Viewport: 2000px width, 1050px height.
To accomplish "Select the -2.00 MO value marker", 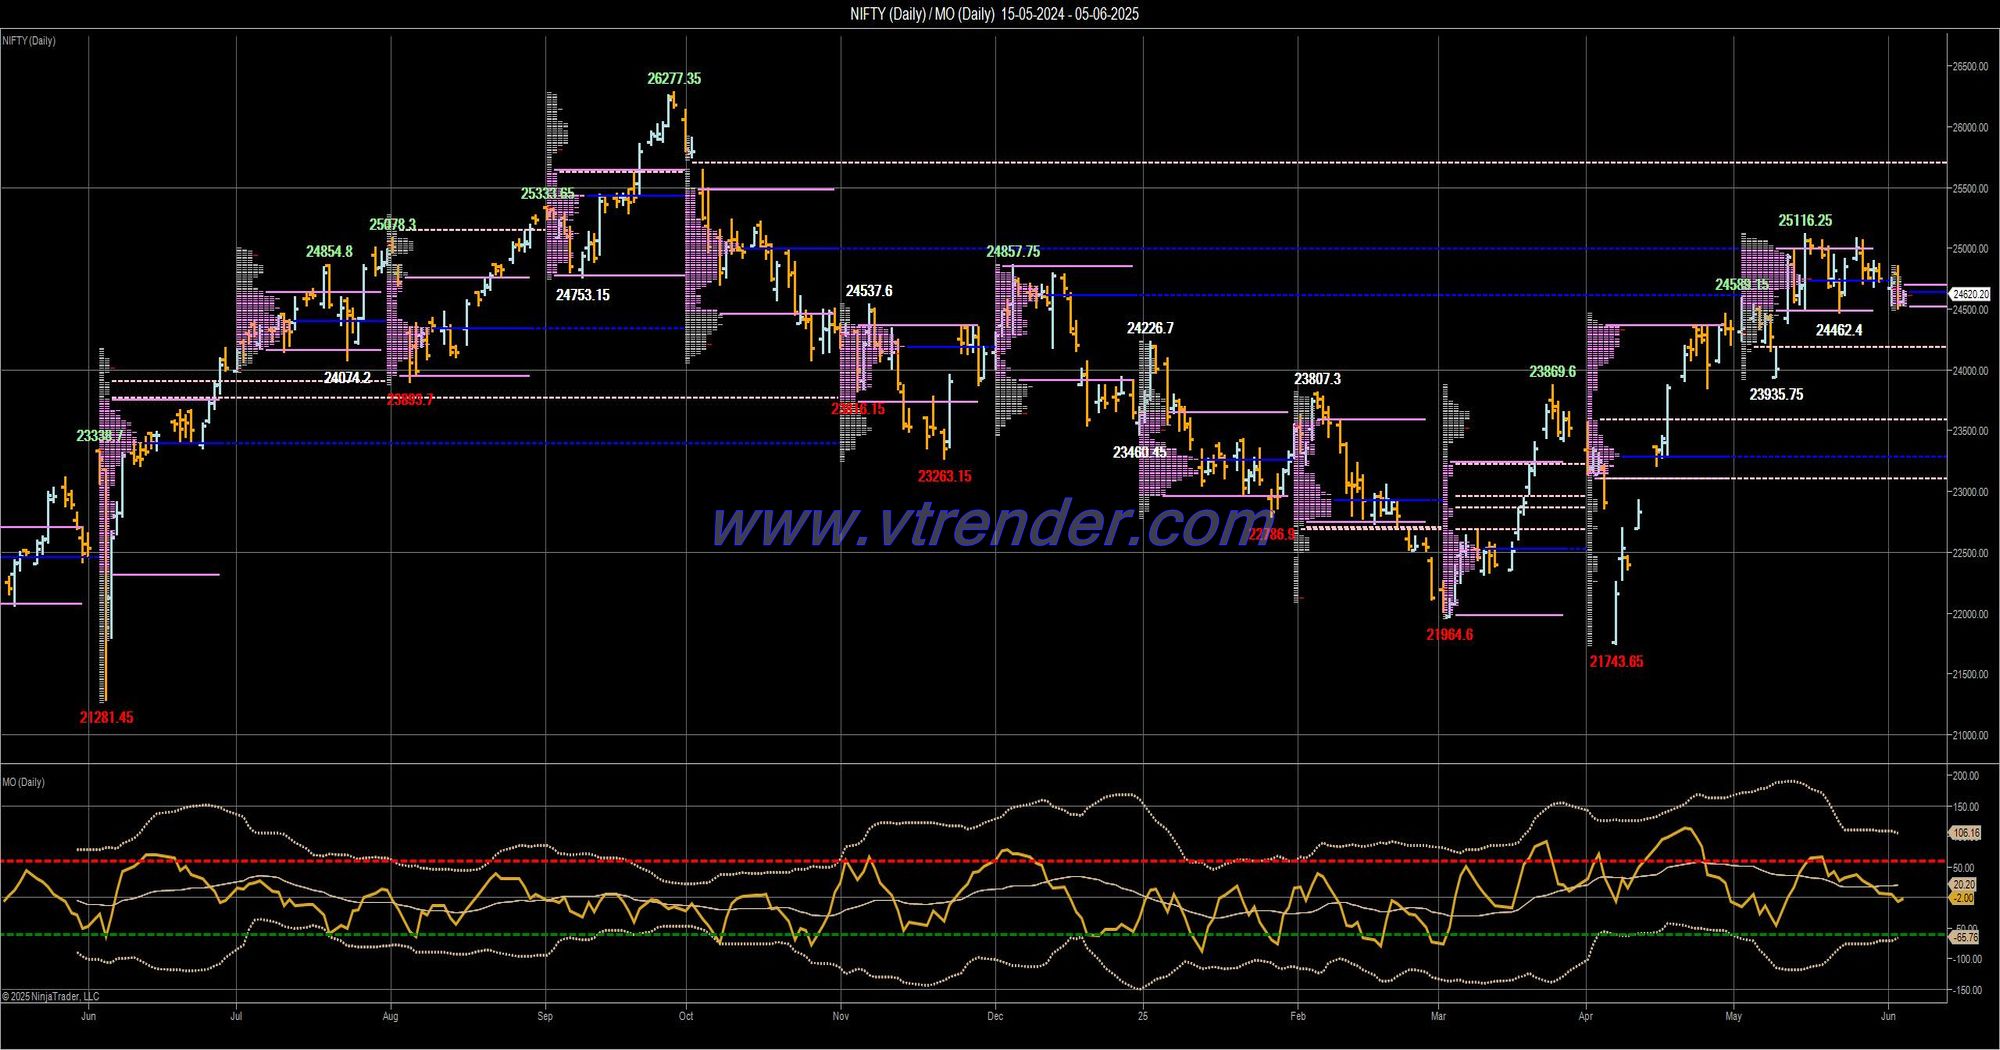I will [x=1963, y=898].
